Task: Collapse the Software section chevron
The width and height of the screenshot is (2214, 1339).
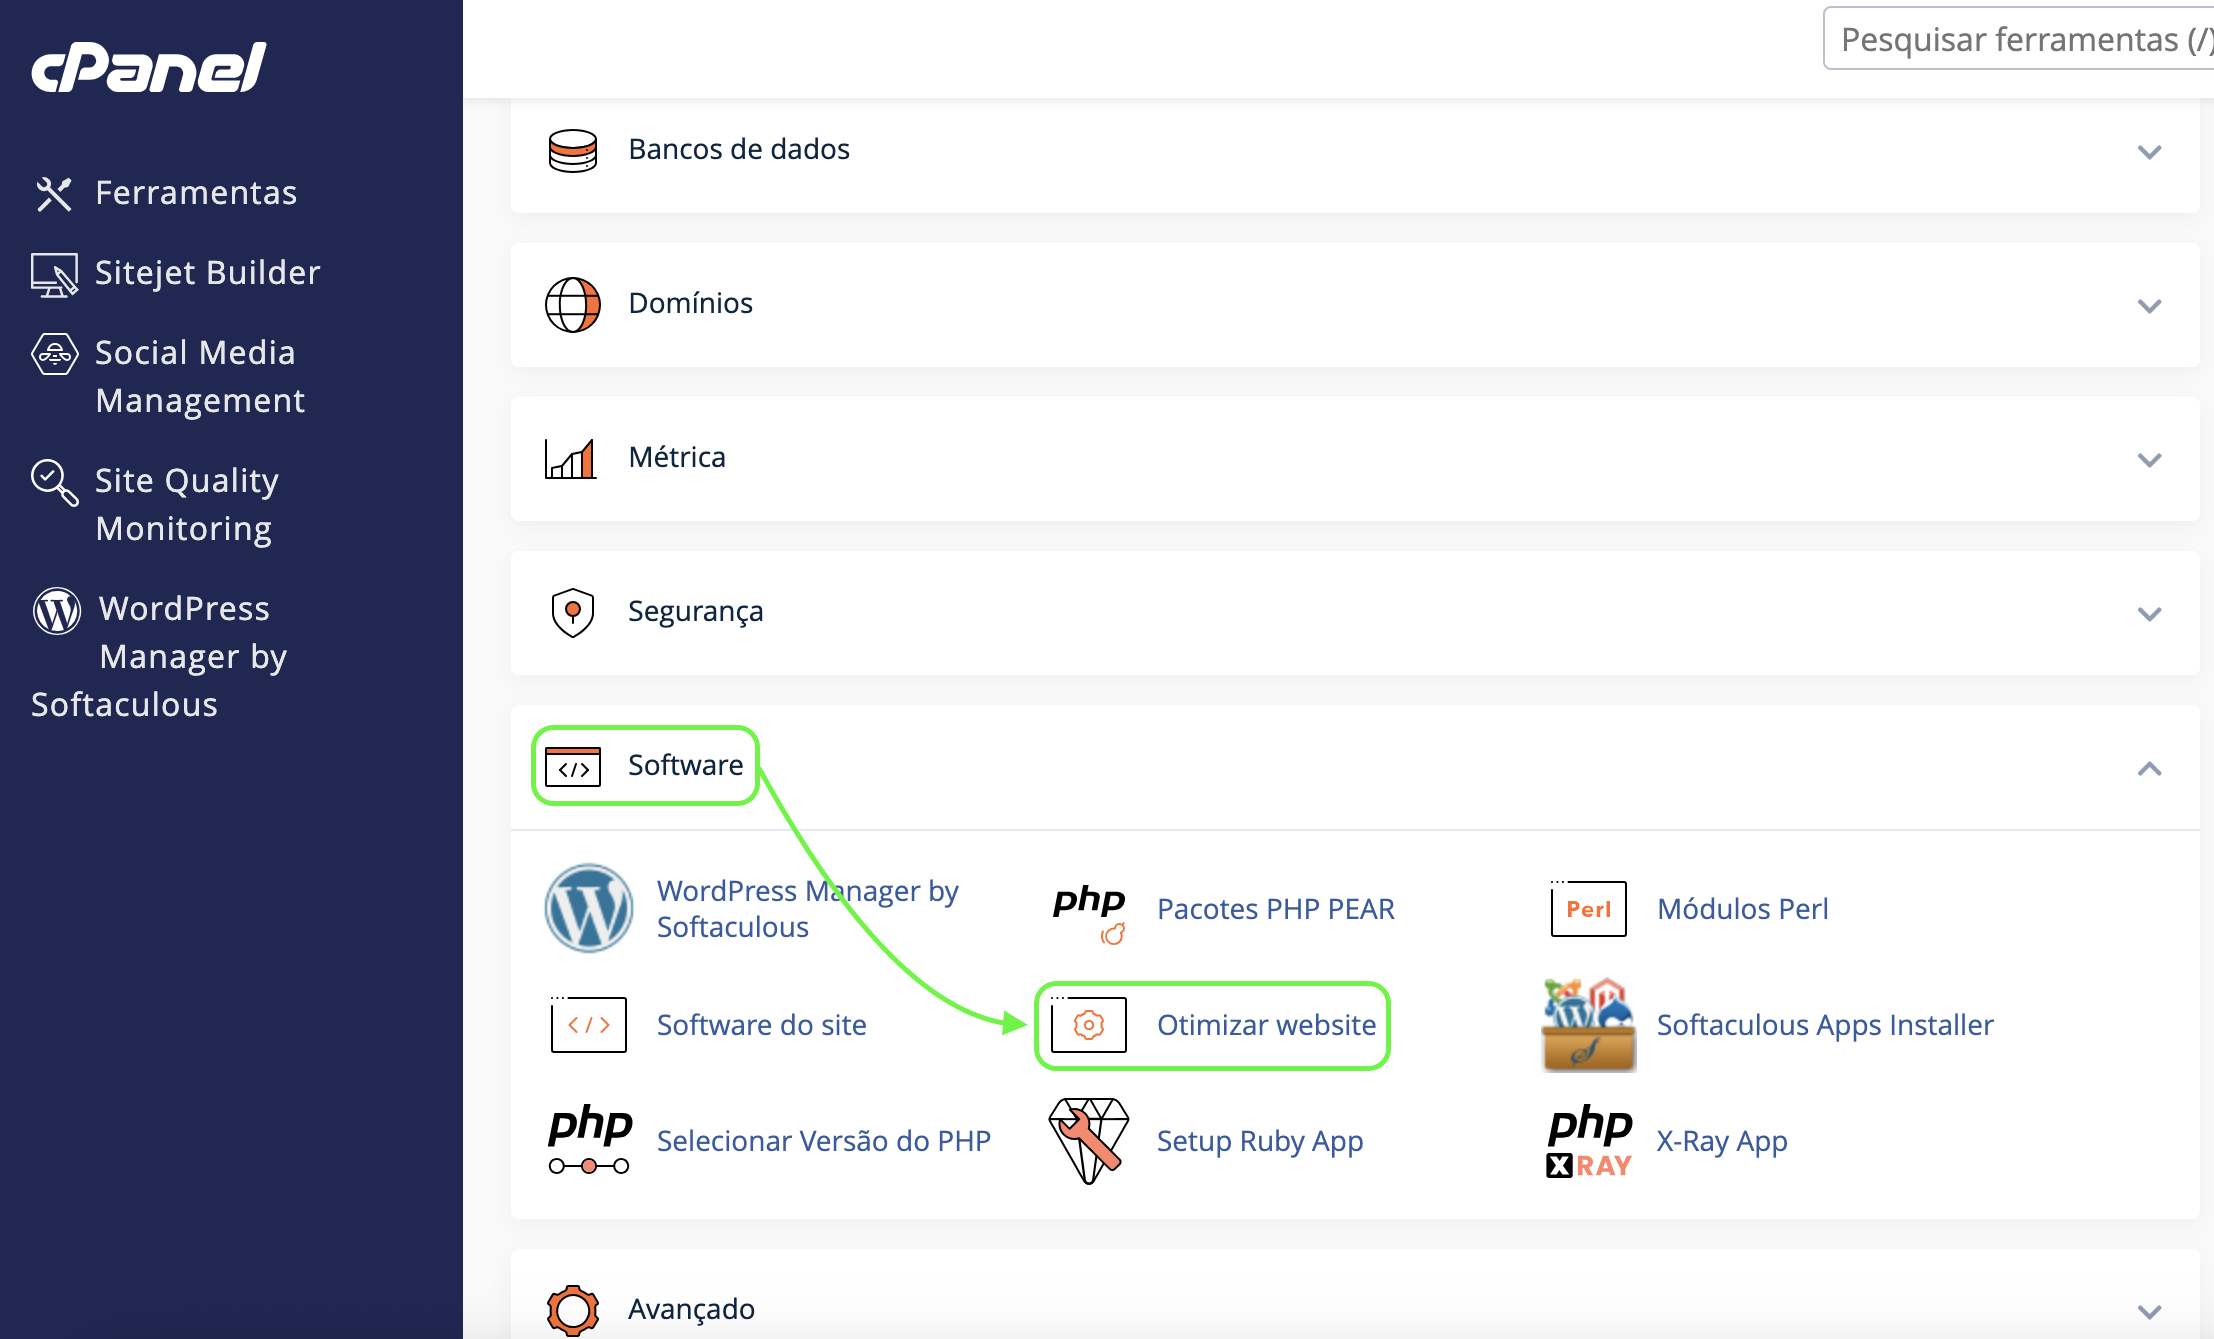Action: pyautogui.click(x=2149, y=768)
